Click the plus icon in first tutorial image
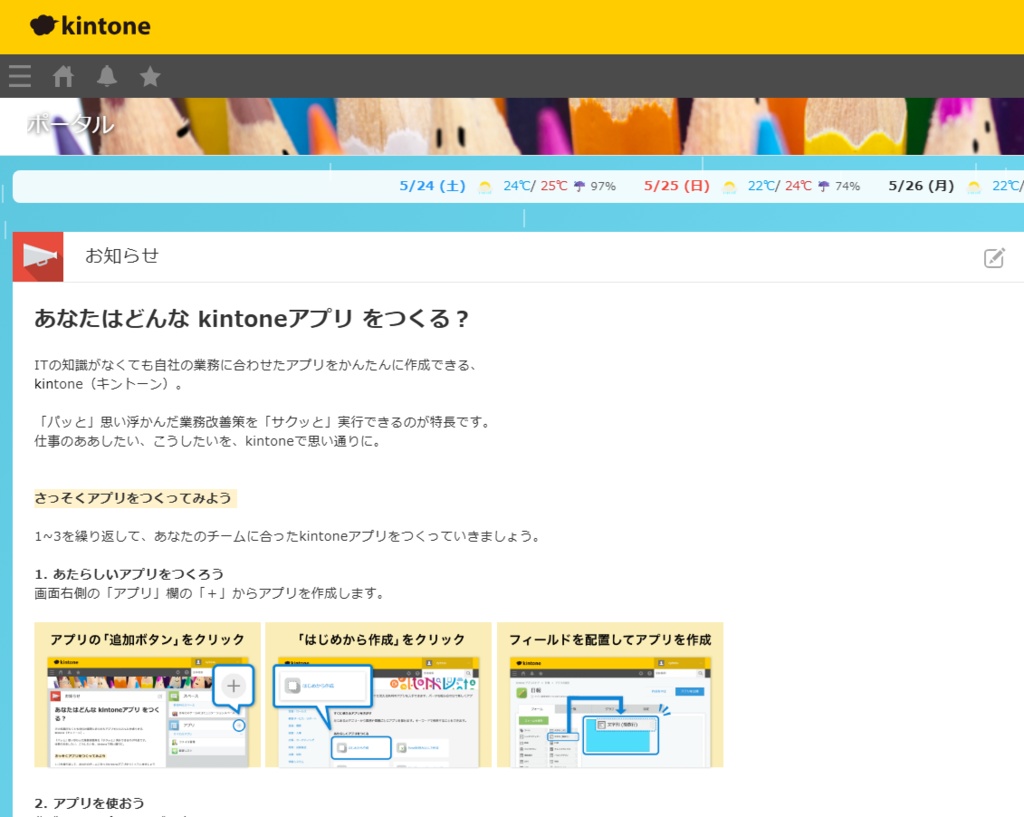This screenshot has width=1024, height=817. [233, 686]
